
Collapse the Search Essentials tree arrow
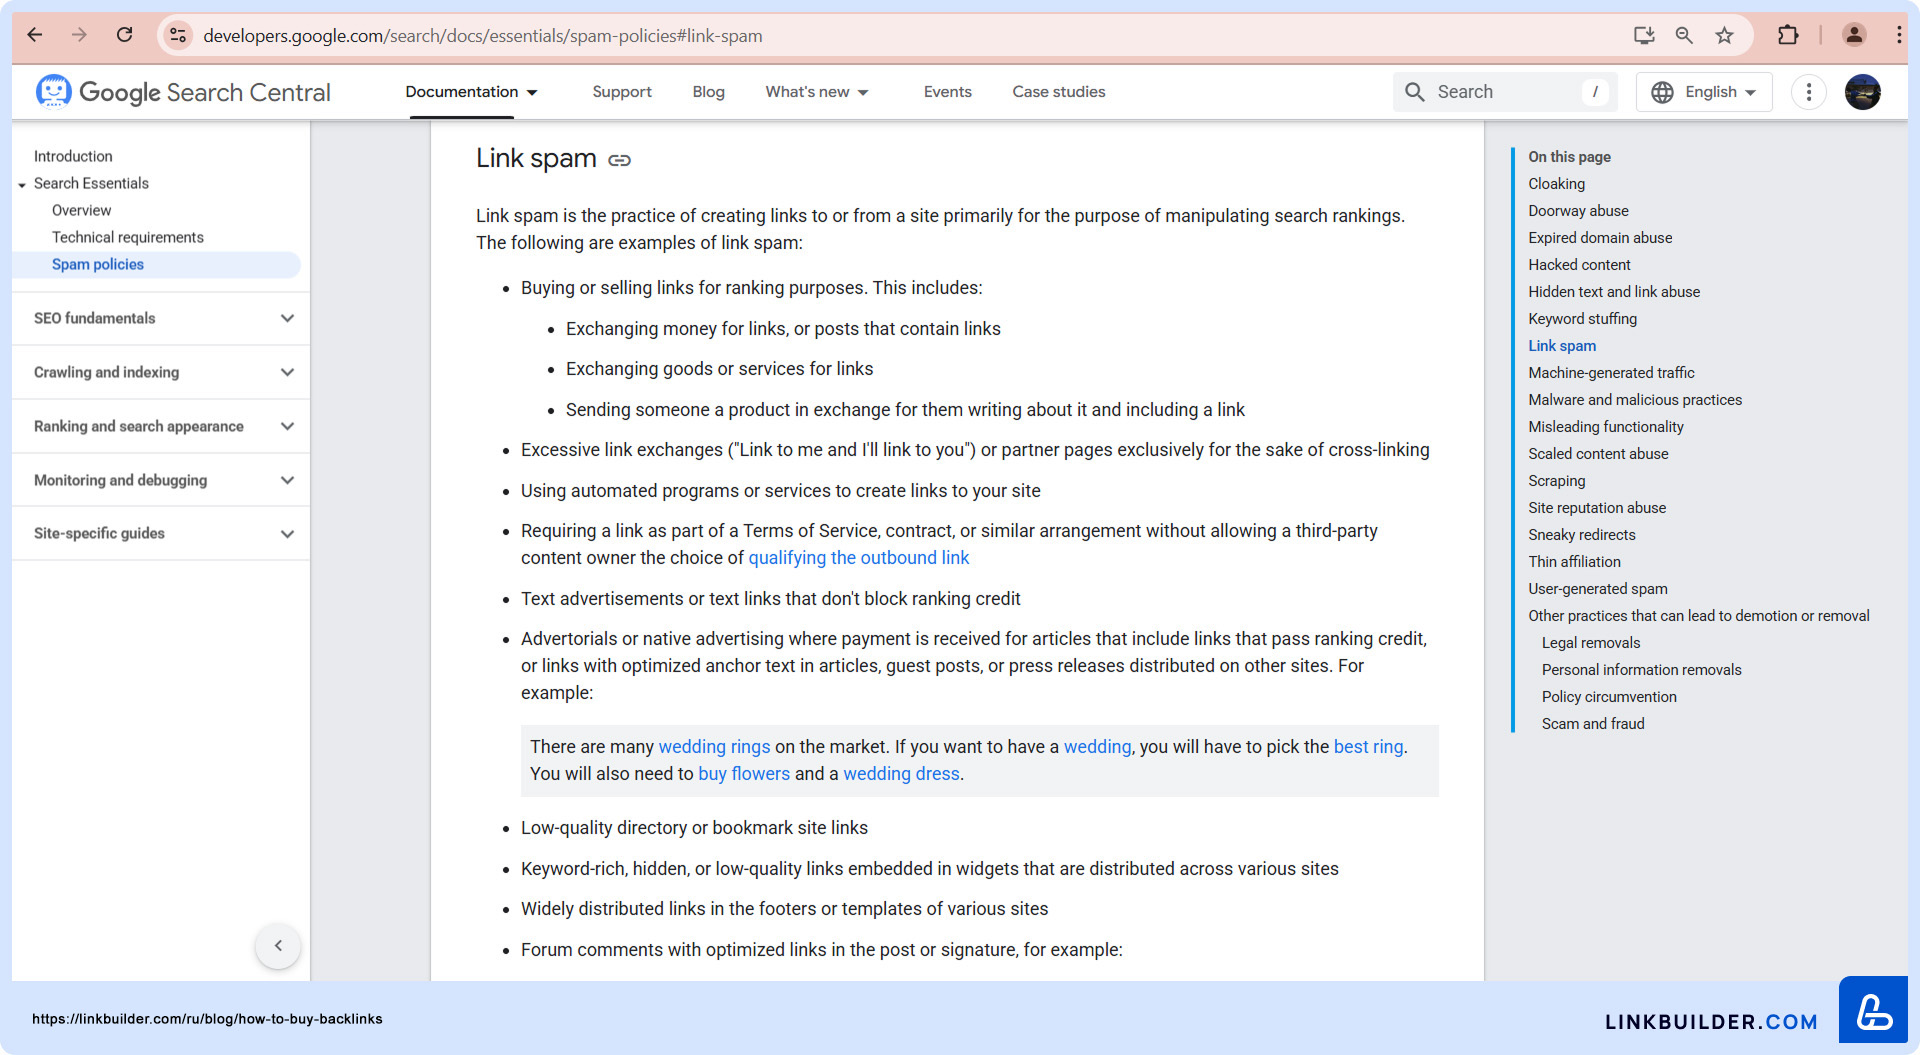click(22, 185)
